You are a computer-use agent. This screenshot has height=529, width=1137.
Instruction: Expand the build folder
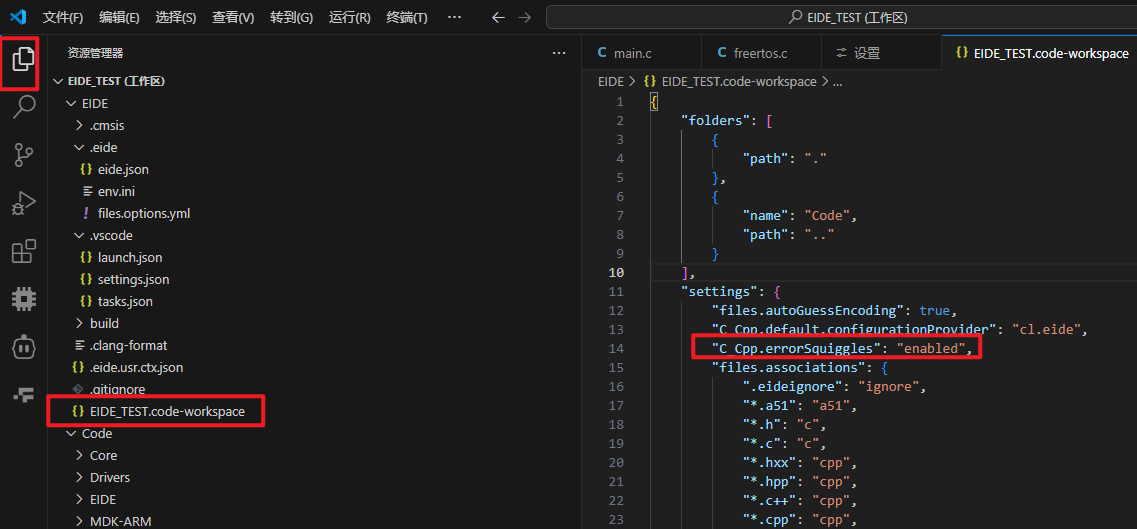(x=104, y=324)
